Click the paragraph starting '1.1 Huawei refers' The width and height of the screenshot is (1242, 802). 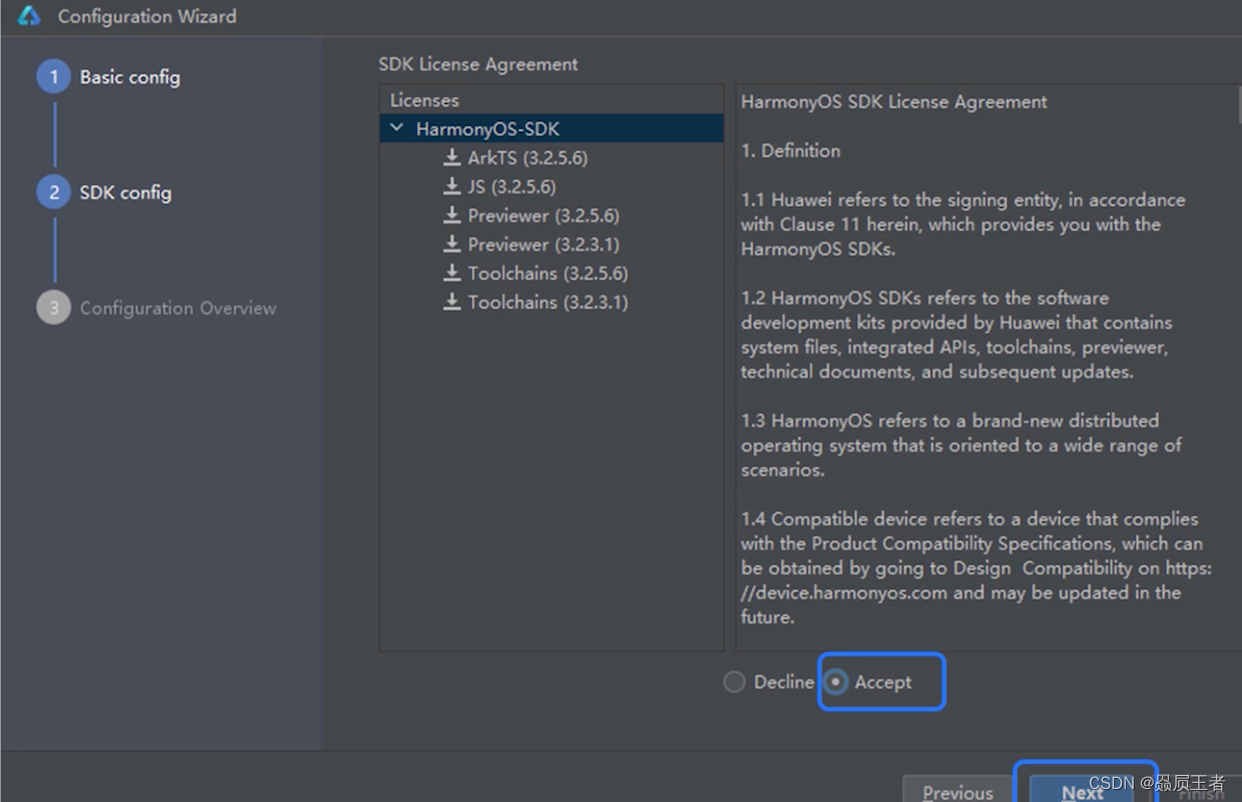[x=963, y=224]
